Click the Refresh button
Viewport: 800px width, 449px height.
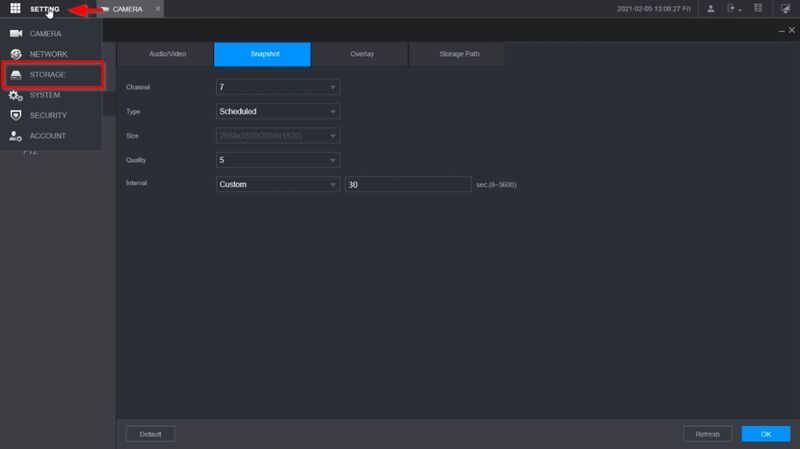pos(708,434)
